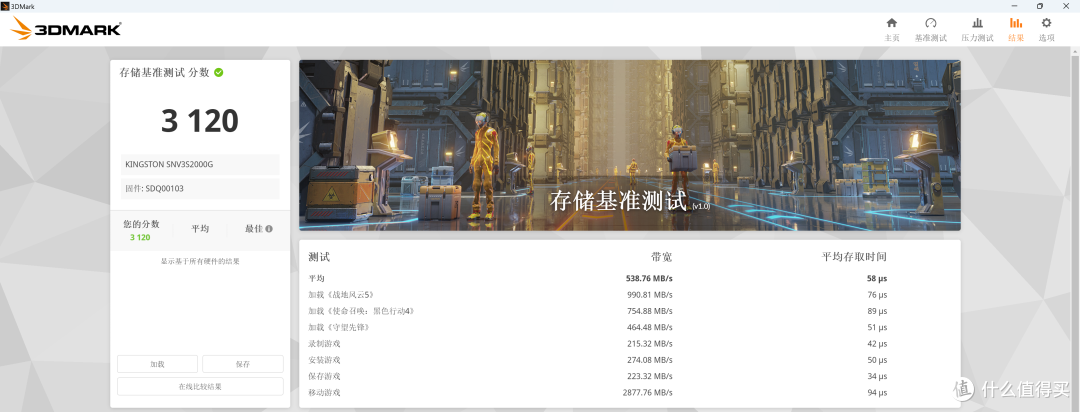Click the main vertical scrollbar
The width and height of the screenshot is (1080, 412).
(1075, 229)
